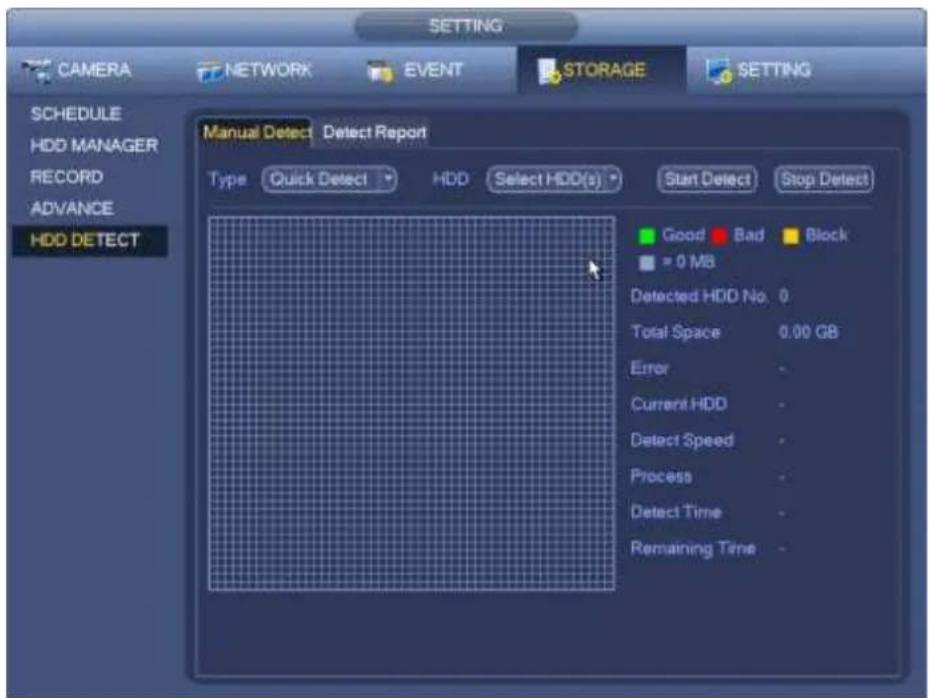The width and height of the screenshot is (929, 698).
Task: Click the red Bad legend swatch
Action: pyautogui.click(x=719, y=236)
